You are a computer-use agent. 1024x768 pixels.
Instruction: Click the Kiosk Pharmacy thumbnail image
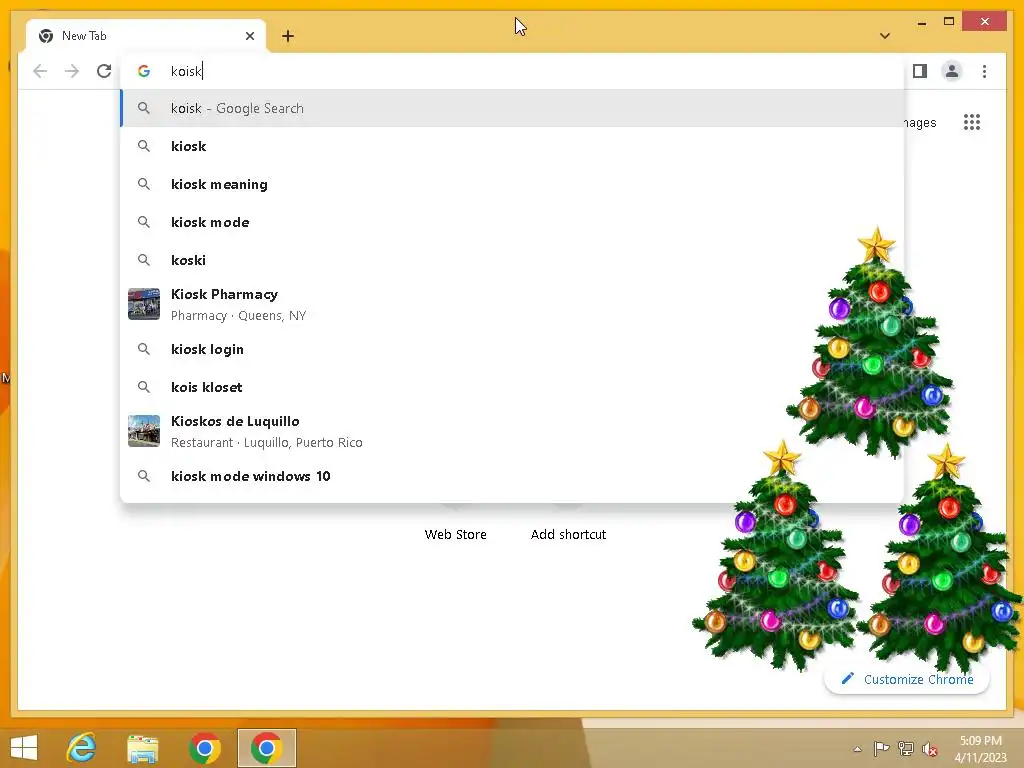[x=144, y=304]
